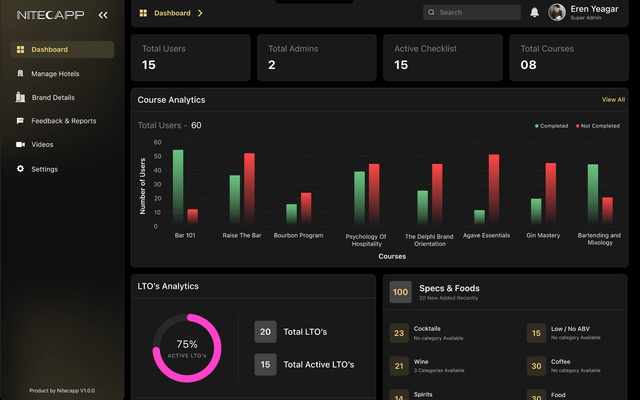Collapse the sidebar with double-chevron icon
The image size is (640, 400).
[103, 15]
